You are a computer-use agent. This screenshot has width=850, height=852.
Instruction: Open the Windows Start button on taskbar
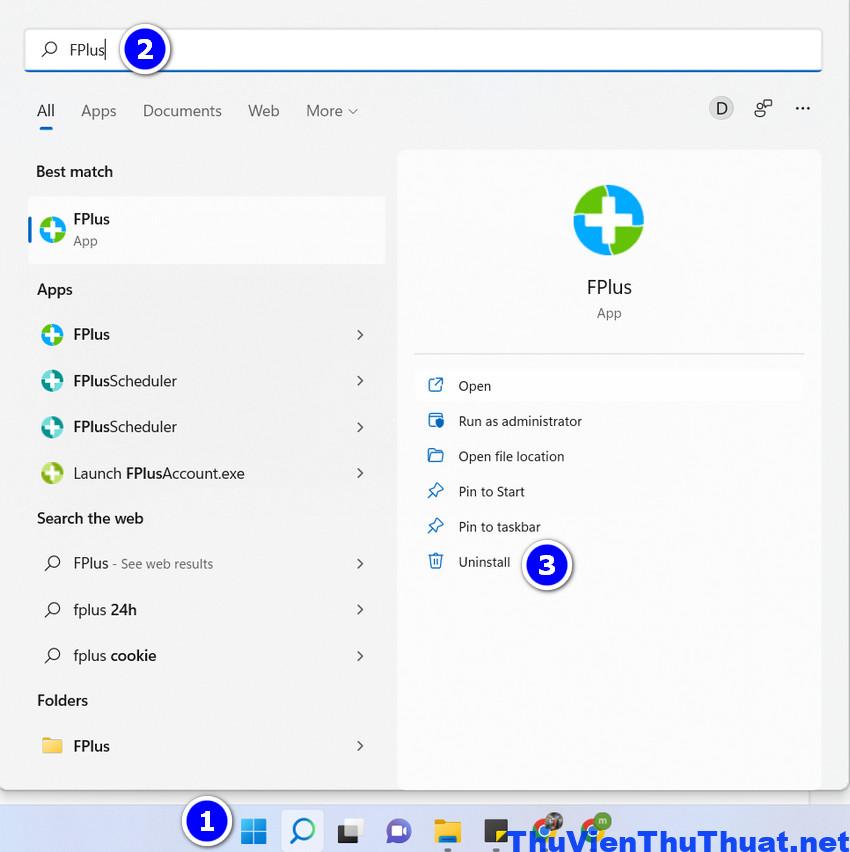coord(253,831)
